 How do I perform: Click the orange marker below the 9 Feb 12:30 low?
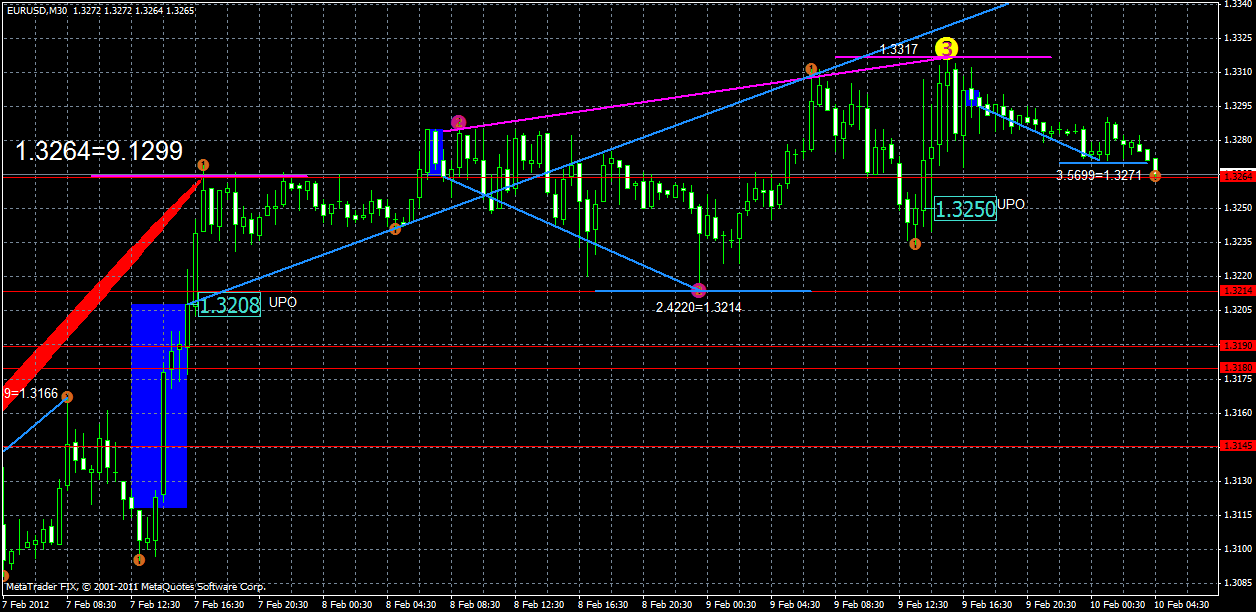915,243
